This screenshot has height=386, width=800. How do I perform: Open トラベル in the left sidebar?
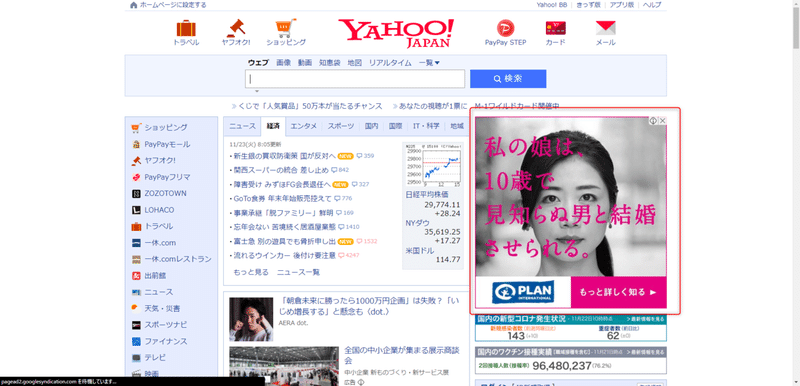[x=159, y=226]
